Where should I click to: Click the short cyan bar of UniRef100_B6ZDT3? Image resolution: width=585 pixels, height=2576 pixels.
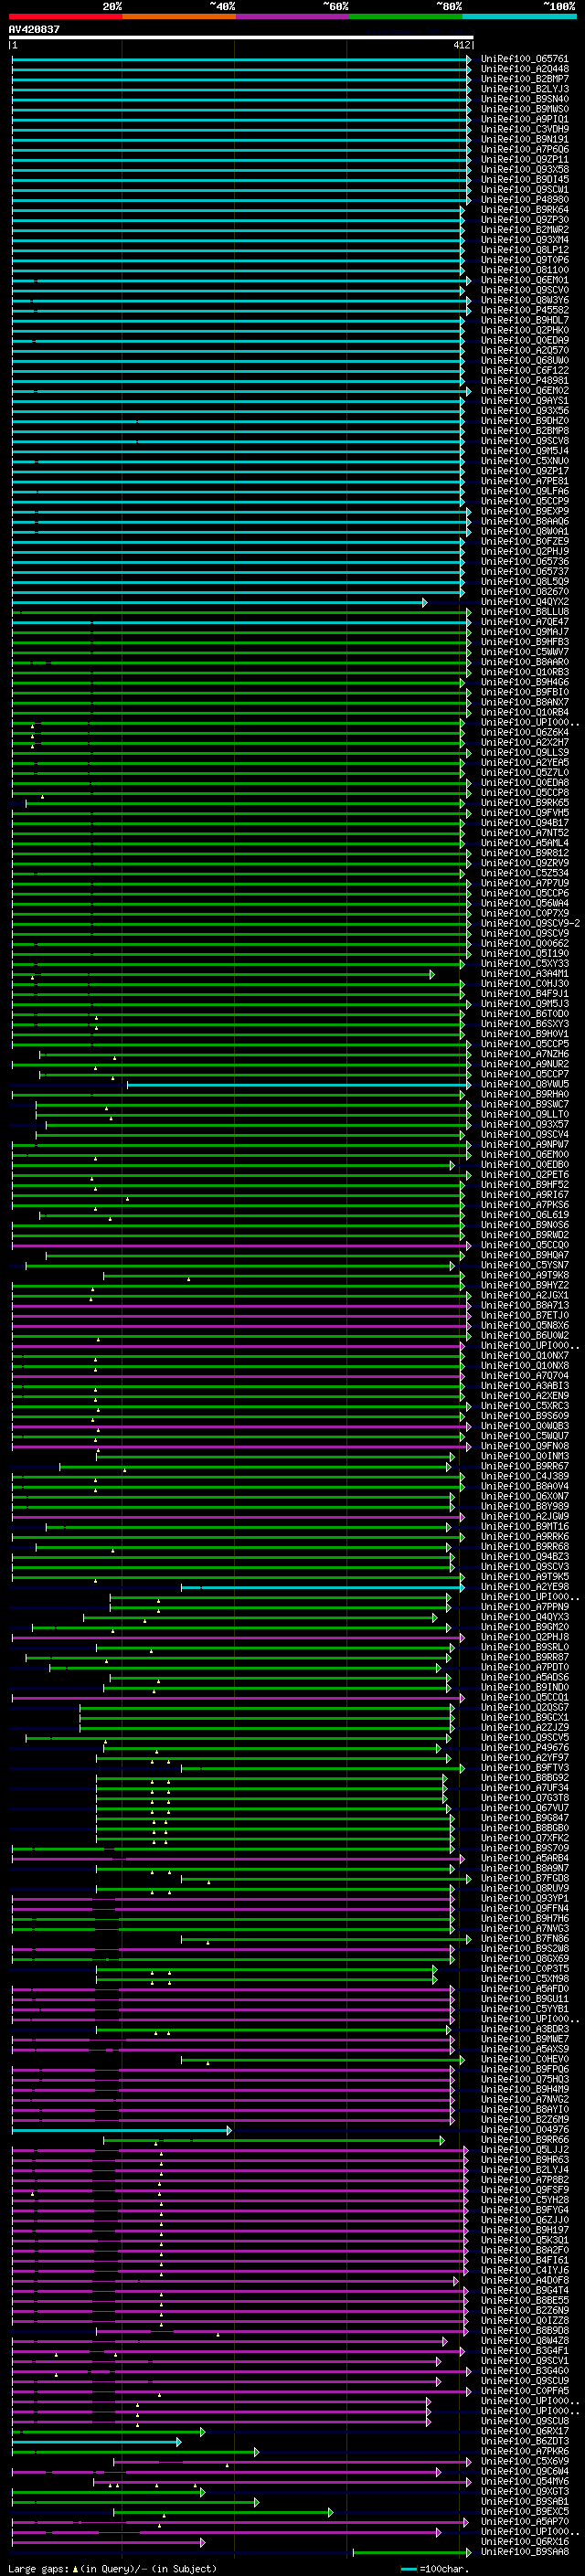(x=96, y=2441)
